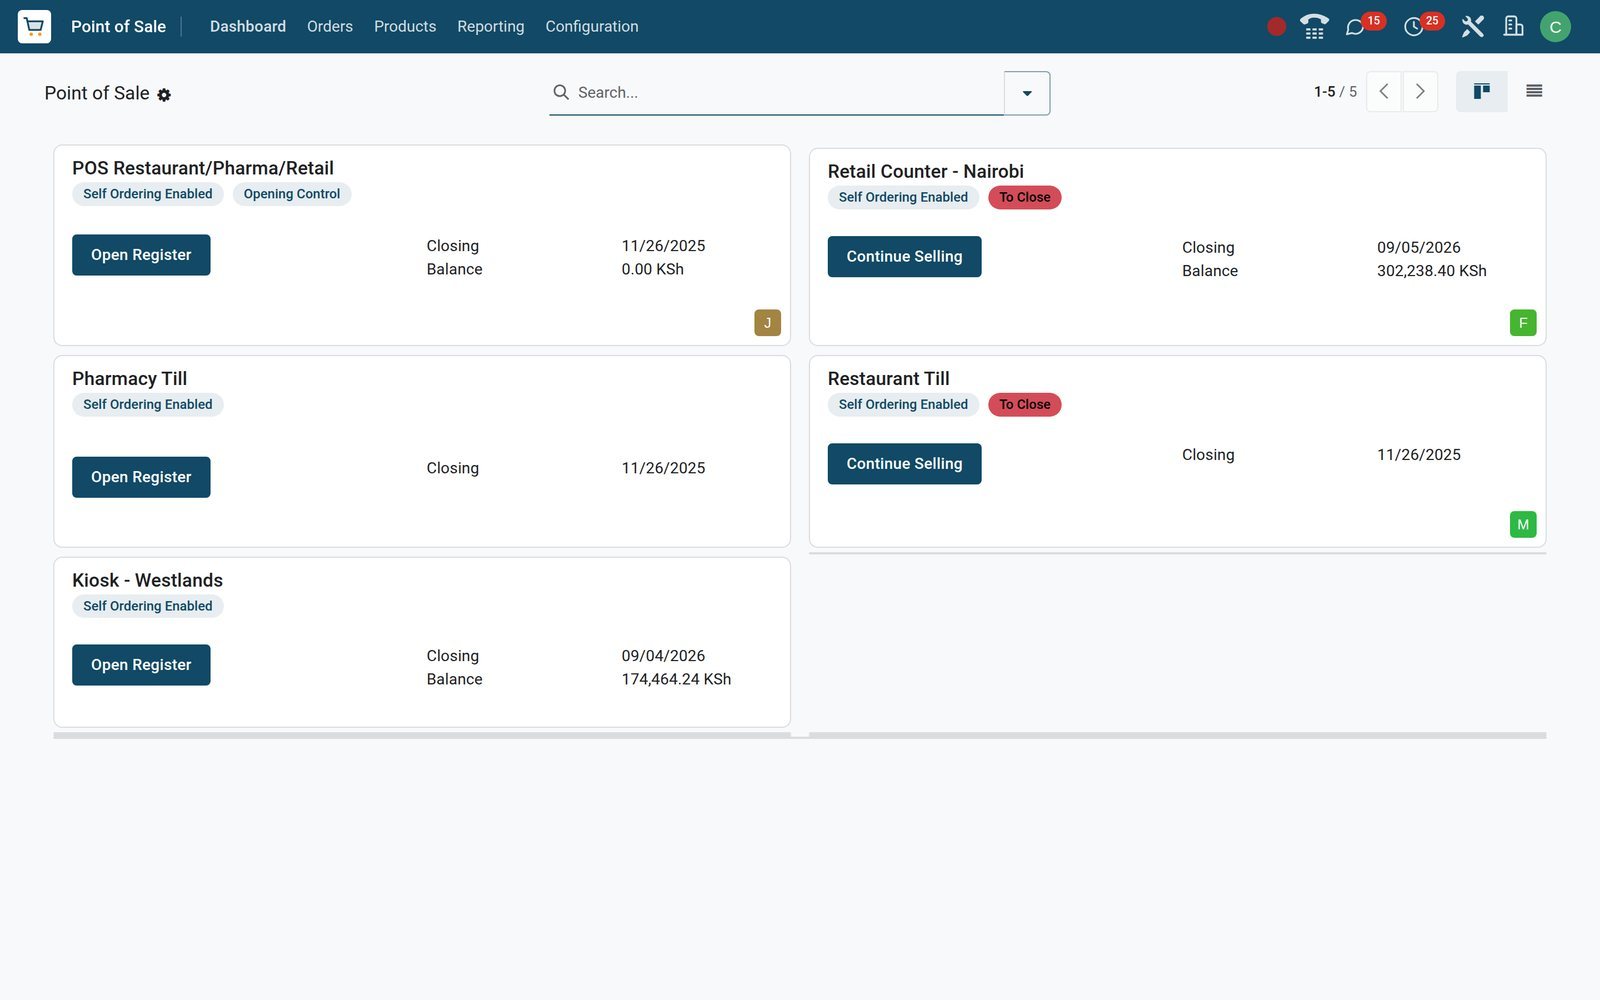Open the Orders menu
The width and height of the screenshot is (1600, 1000).
pos(330,27)
